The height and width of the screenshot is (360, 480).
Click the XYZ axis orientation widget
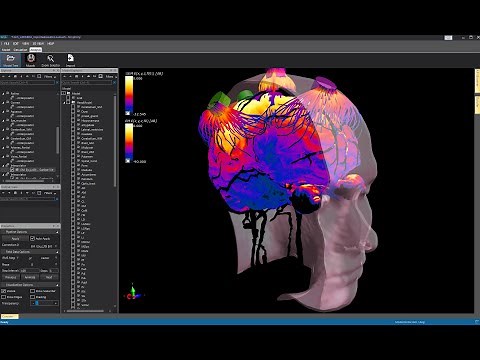coord(133,292)
